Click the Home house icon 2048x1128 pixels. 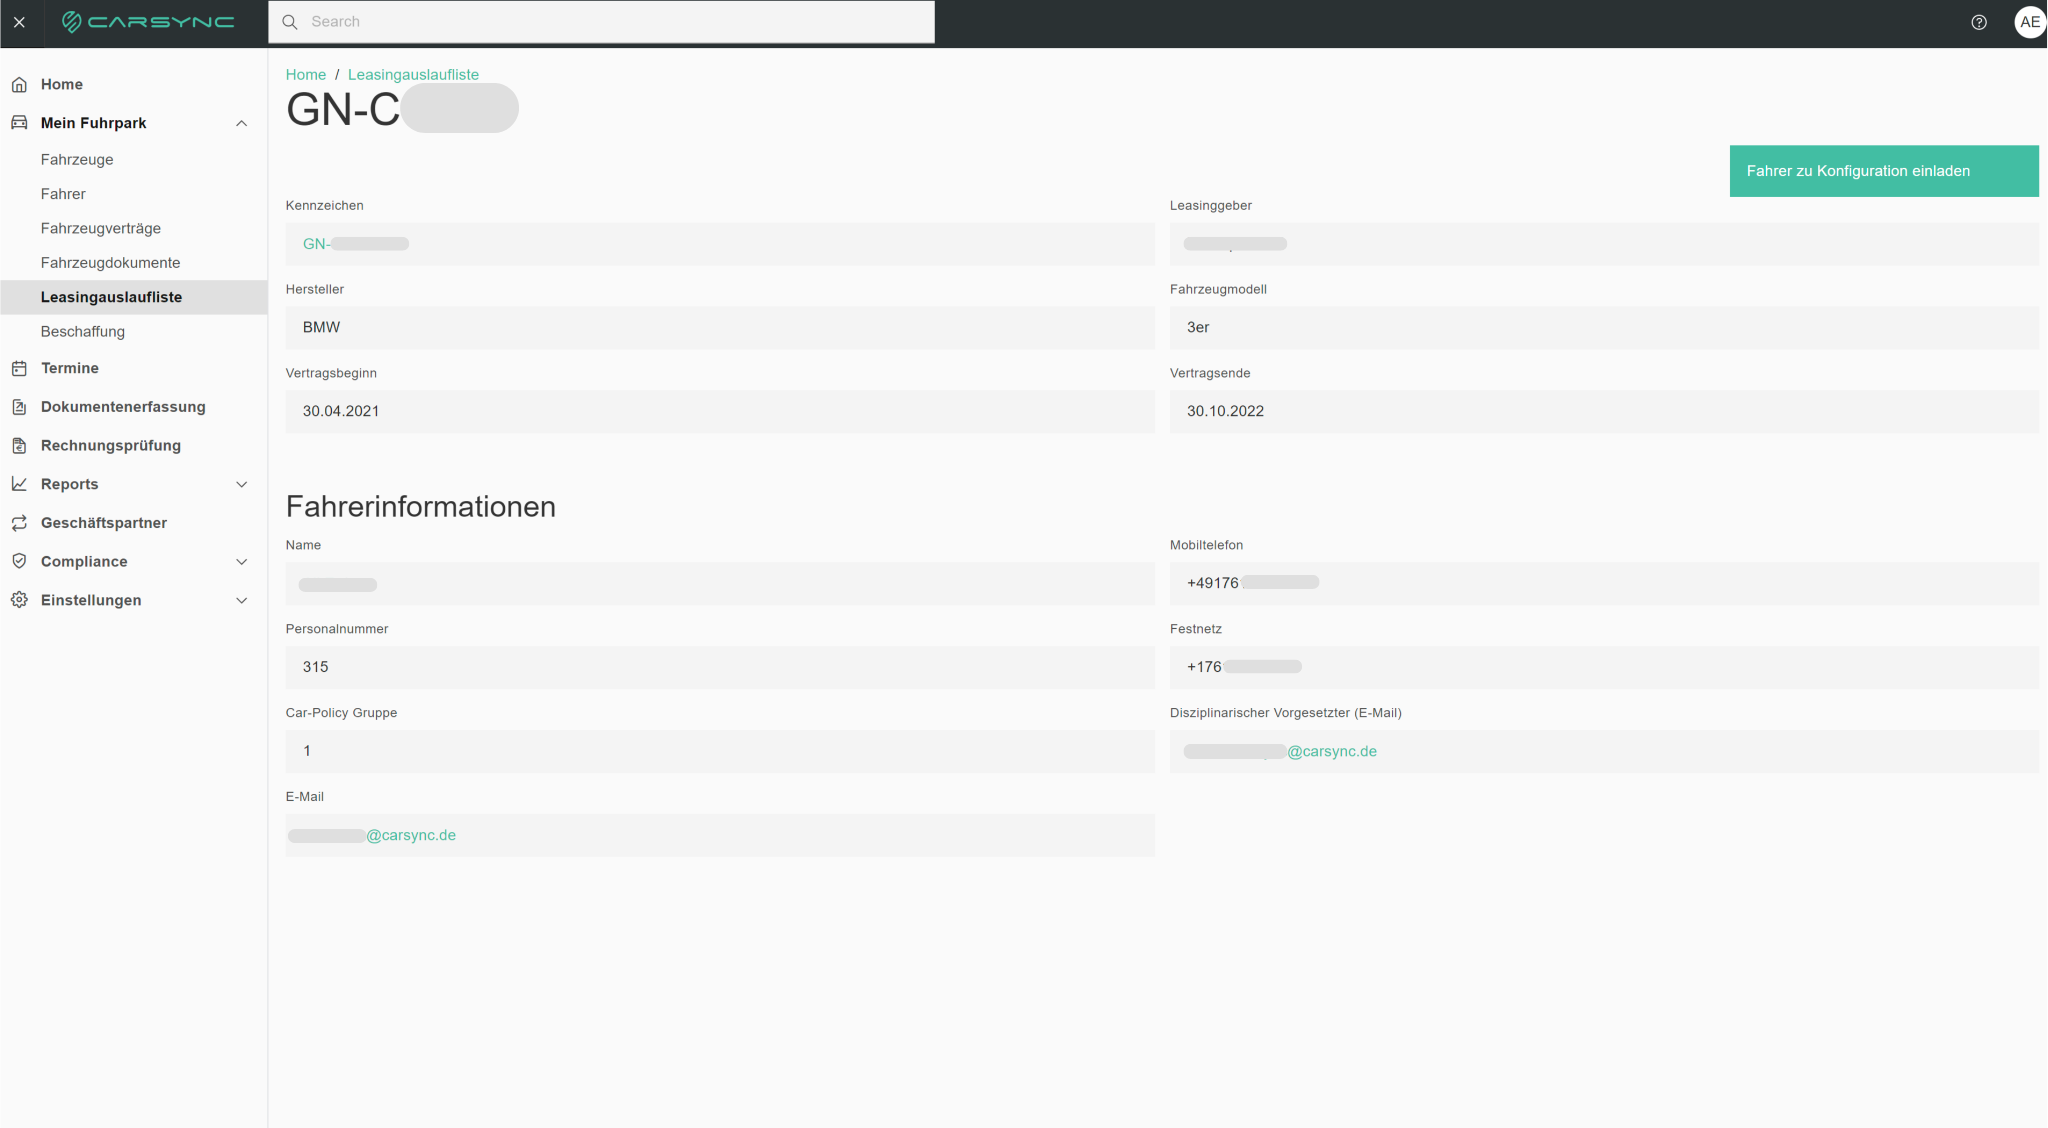coord(19,85)
